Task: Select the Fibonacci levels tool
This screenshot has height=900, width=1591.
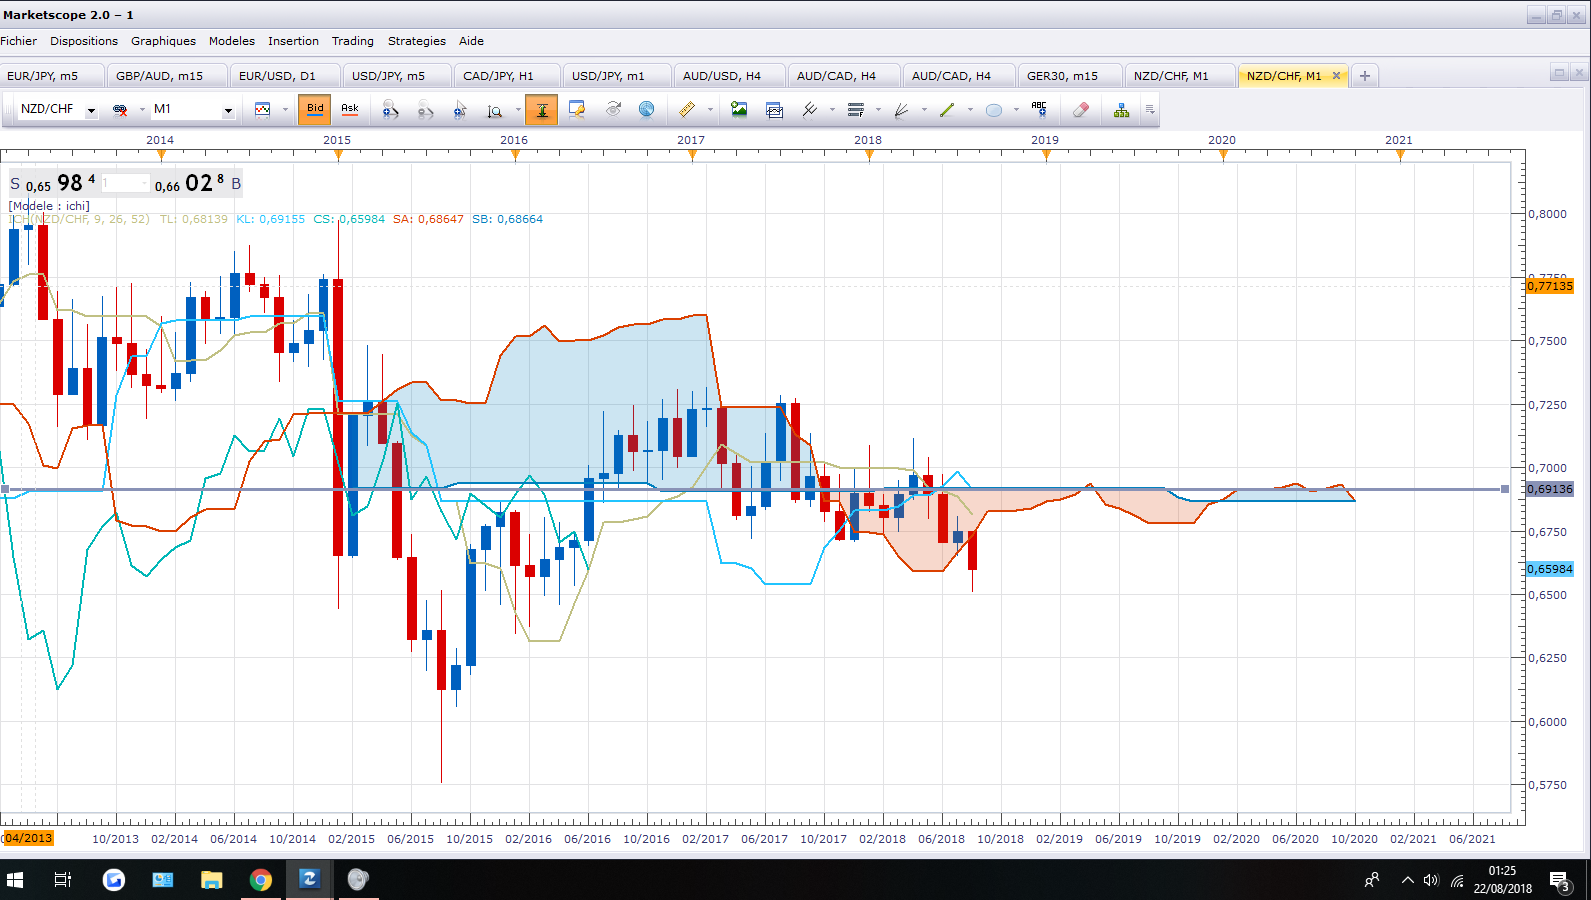Action: 856,109
